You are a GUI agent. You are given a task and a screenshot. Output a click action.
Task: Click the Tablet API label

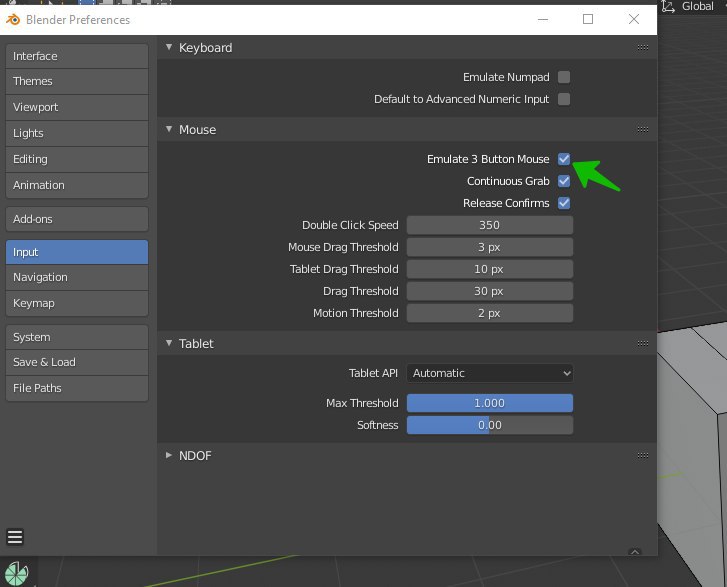pos(373,373)
